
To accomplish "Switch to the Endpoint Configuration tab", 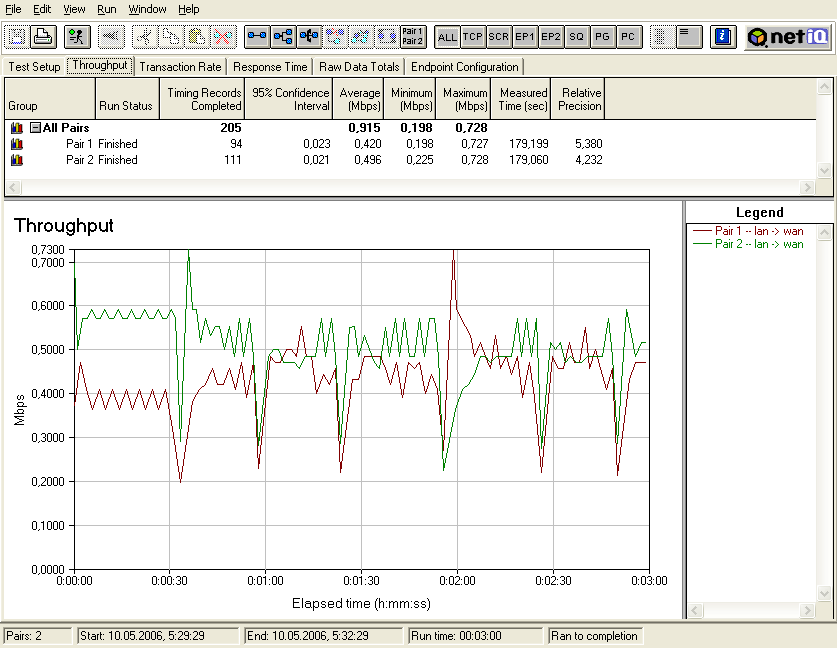I will point(464,67).
